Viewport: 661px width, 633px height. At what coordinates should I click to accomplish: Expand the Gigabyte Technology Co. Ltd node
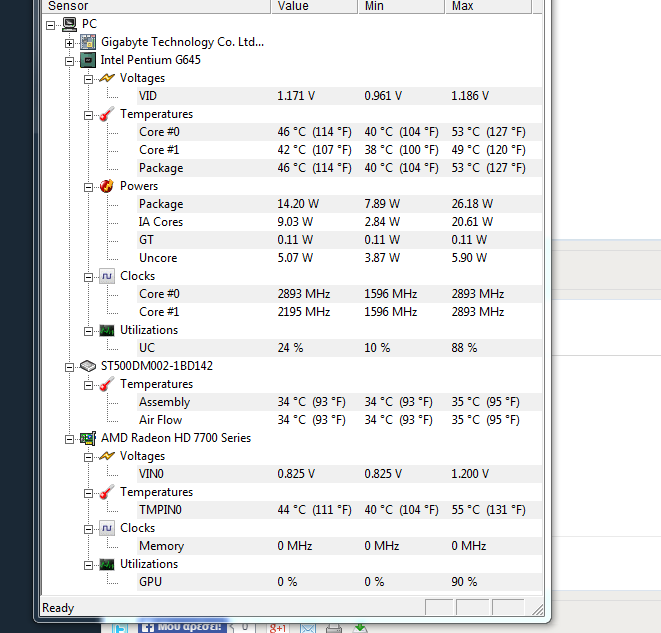(69, 43)
